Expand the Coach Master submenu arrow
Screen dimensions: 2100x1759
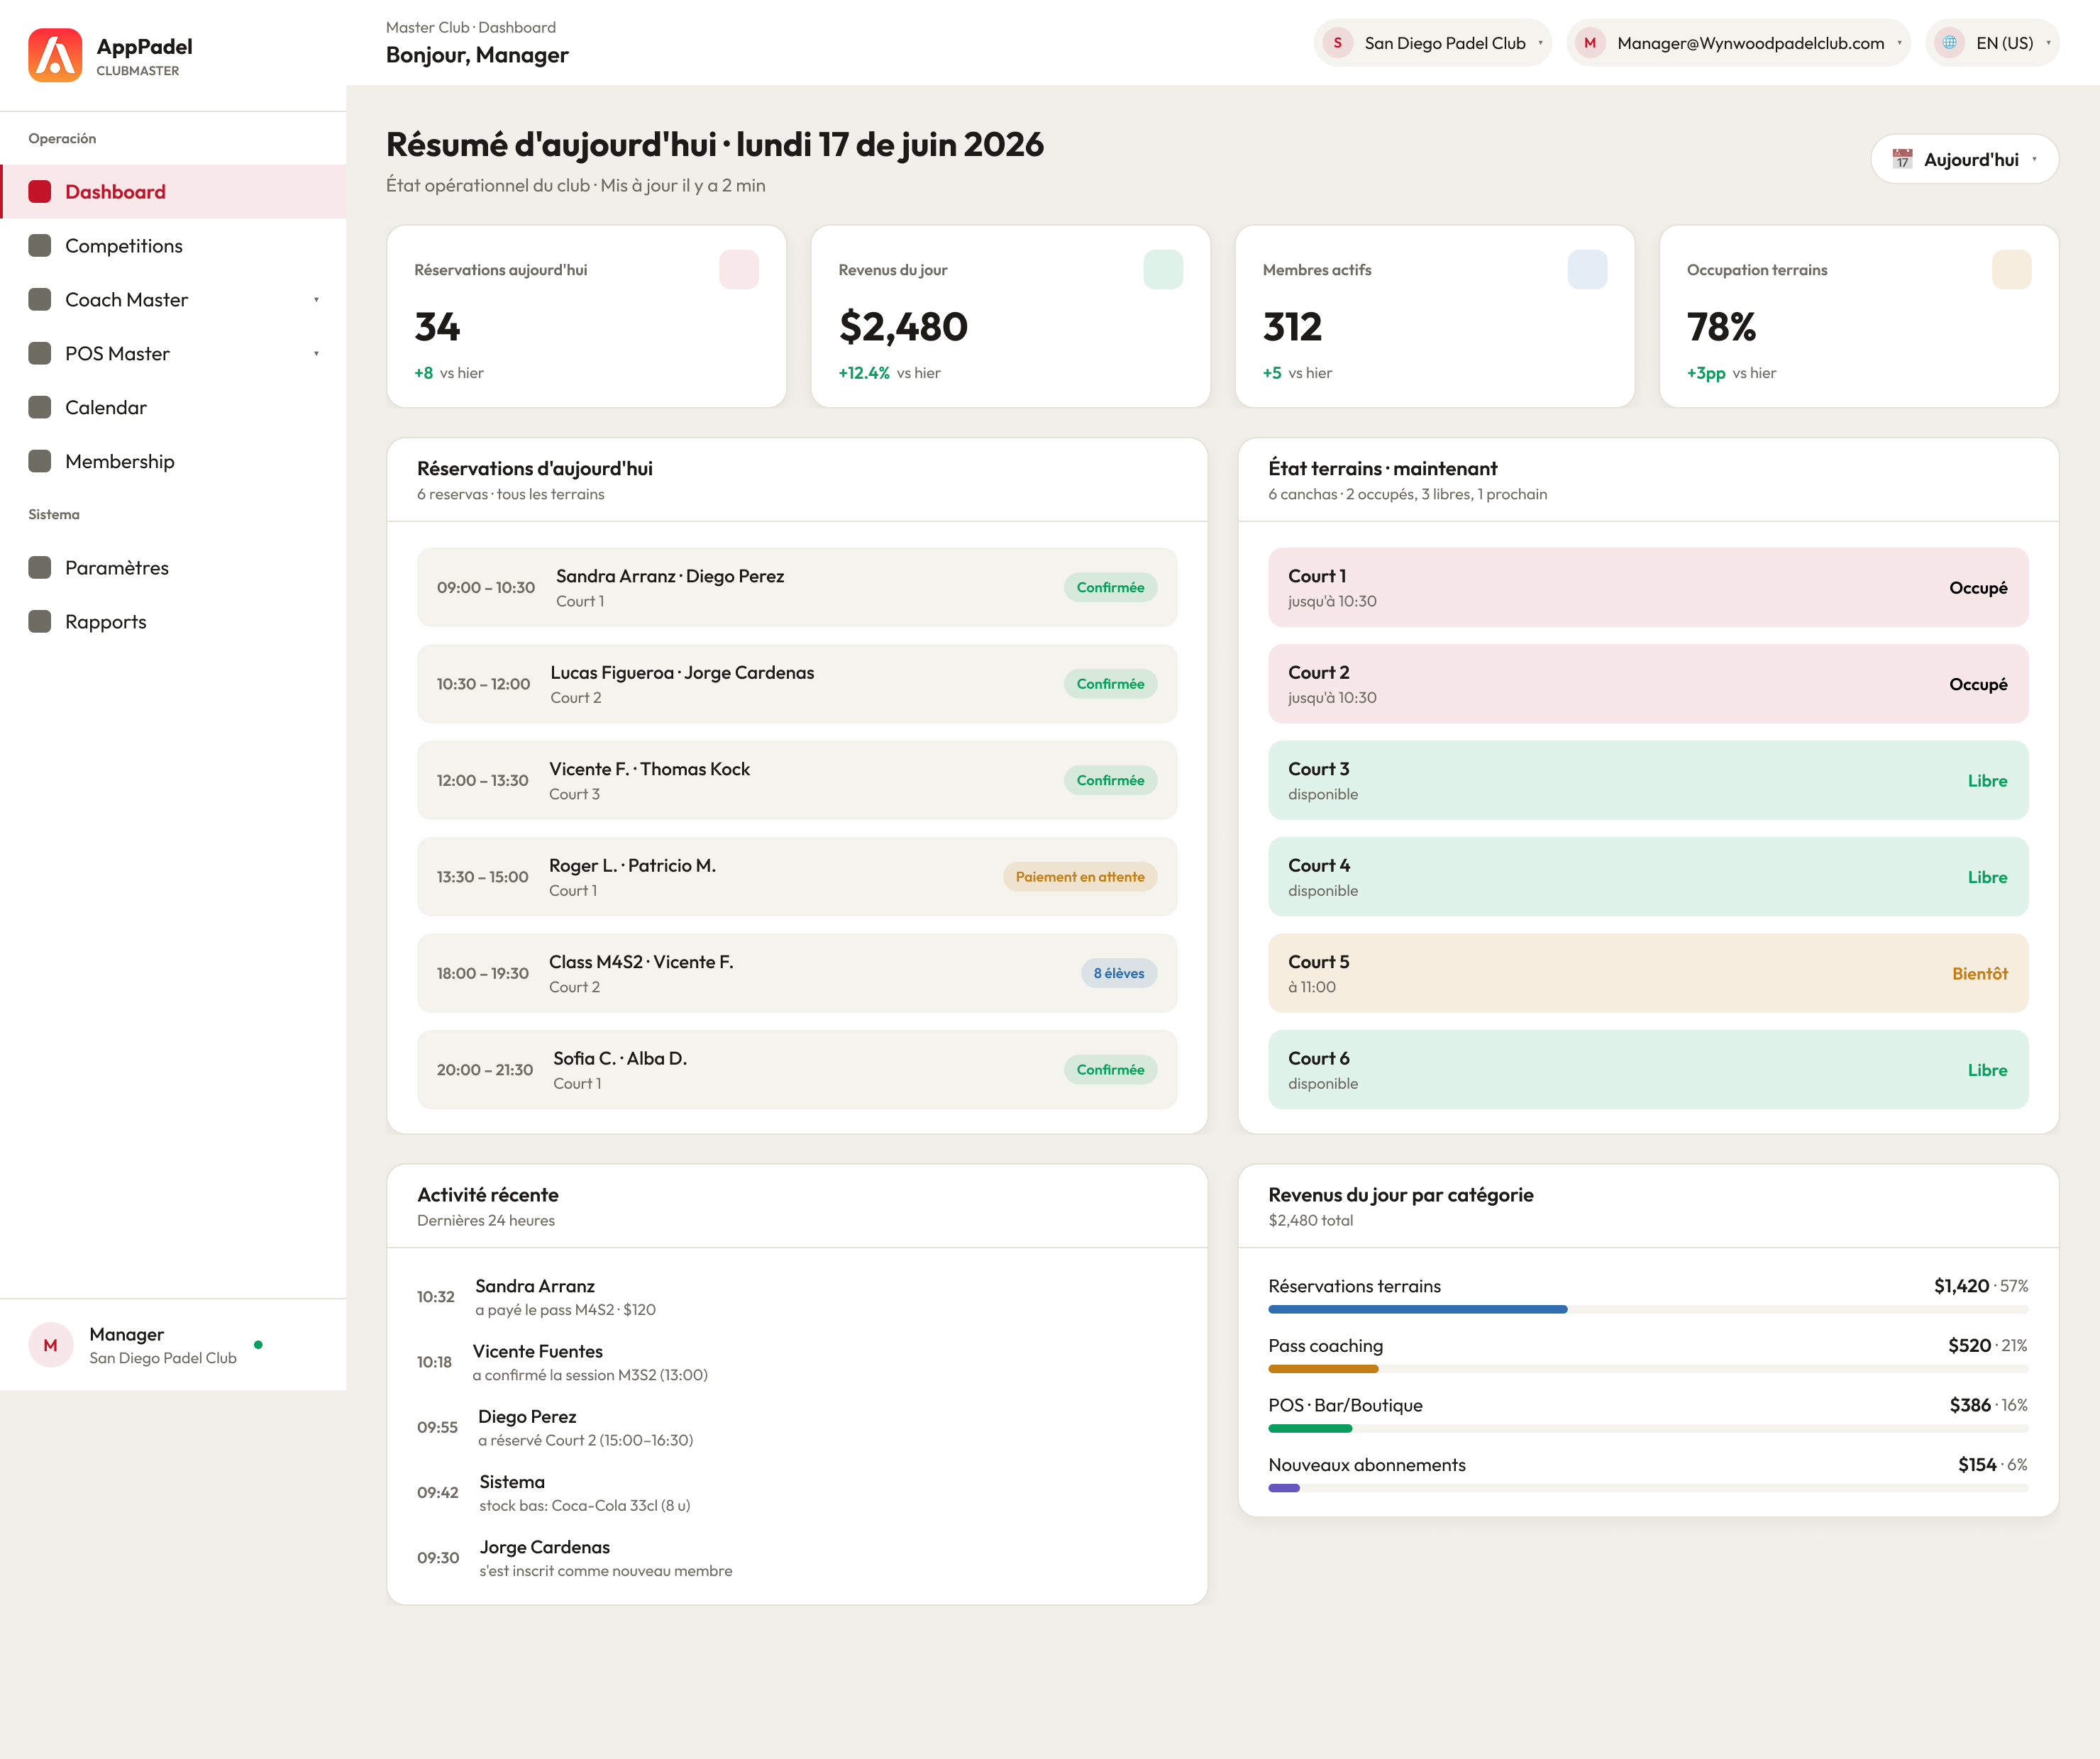316,300
